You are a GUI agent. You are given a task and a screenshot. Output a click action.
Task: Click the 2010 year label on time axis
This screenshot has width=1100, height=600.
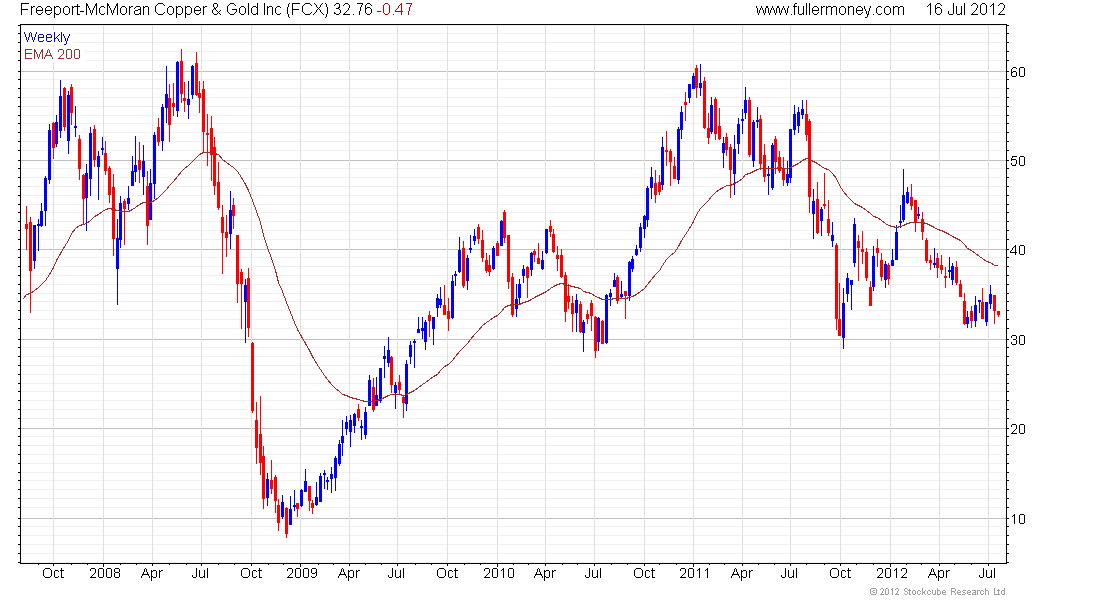point(499,573)
